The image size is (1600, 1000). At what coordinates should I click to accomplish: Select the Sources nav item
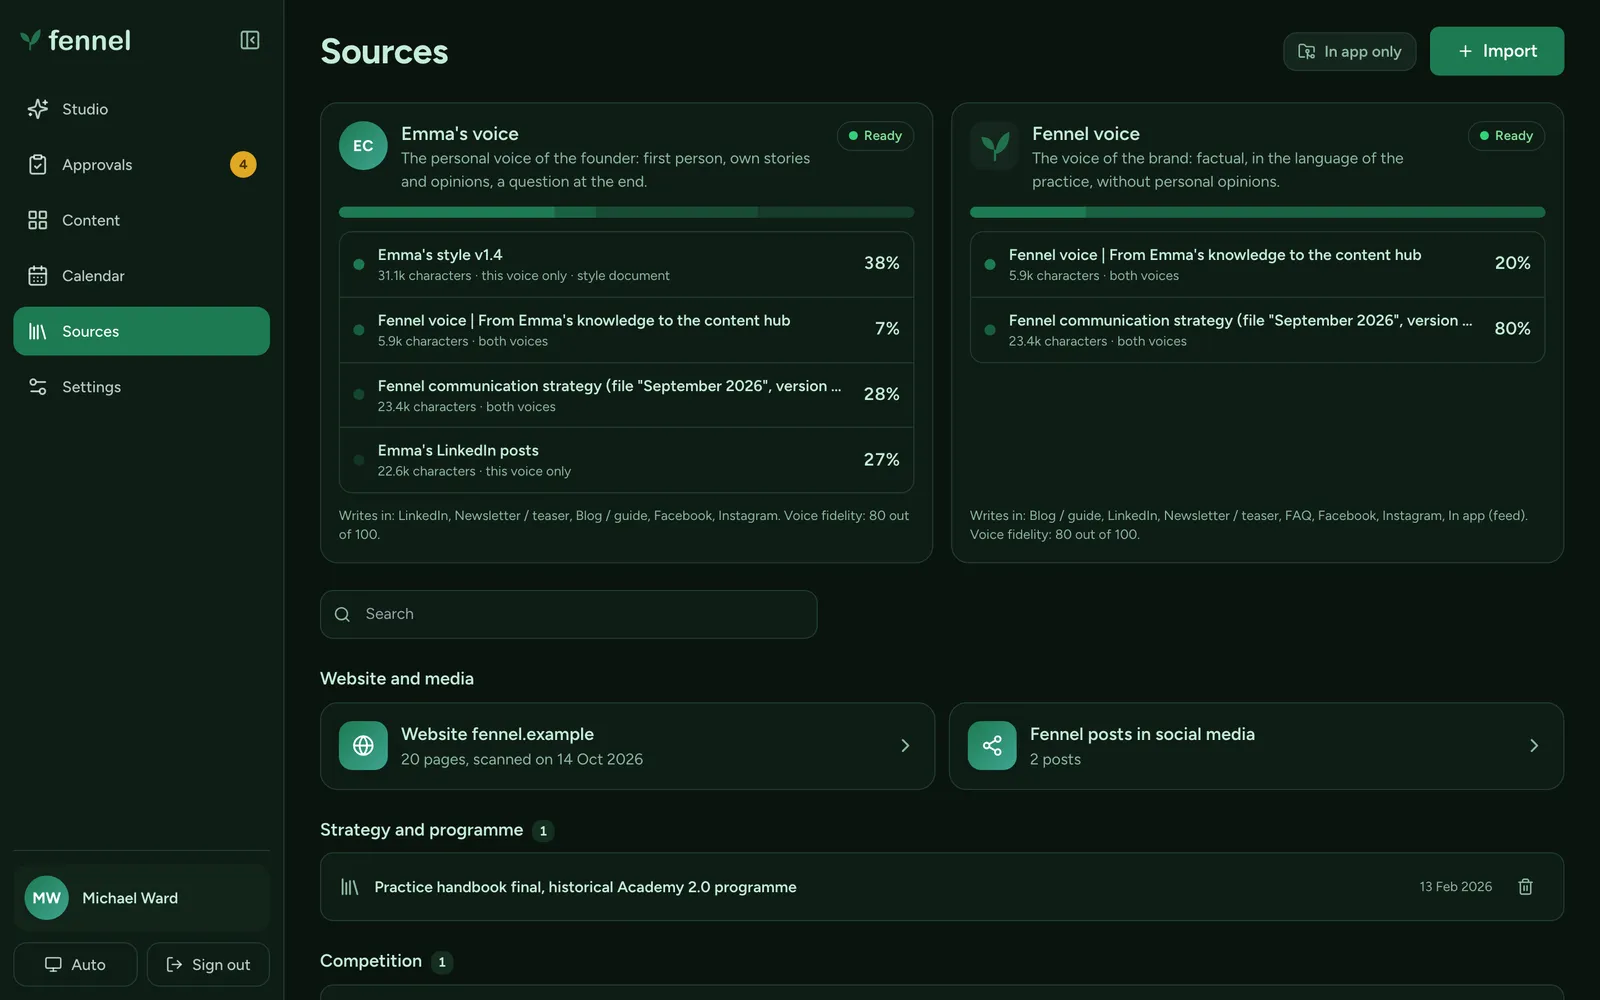pyautogui.click(x=141, y=331)
